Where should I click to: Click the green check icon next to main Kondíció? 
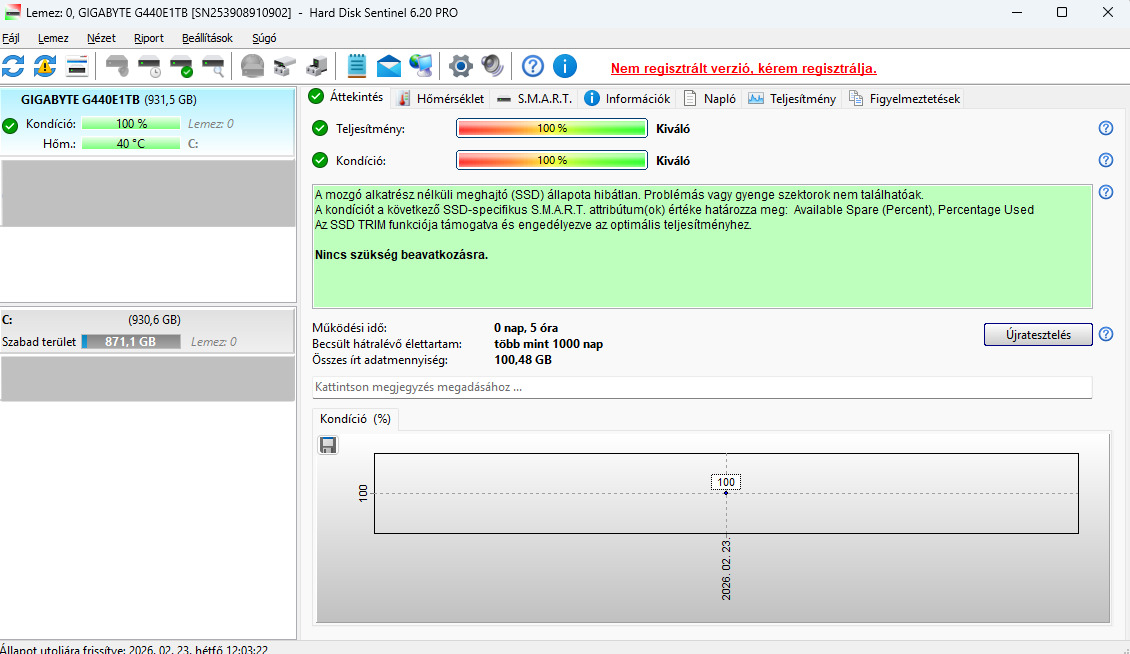click(320, 160)
